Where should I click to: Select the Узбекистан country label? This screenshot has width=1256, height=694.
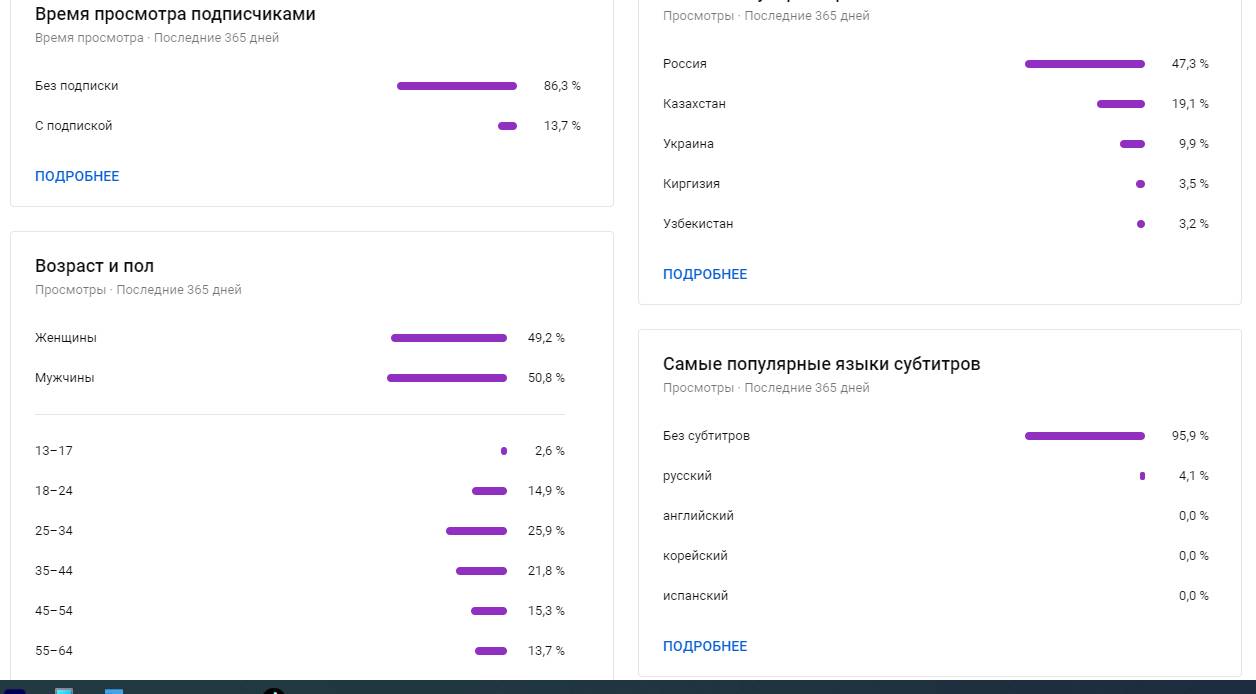click(698, 224)
